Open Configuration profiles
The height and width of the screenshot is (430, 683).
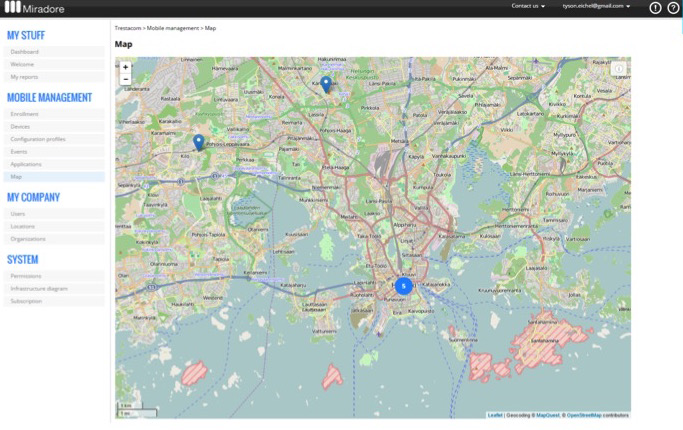click(54, 139)
